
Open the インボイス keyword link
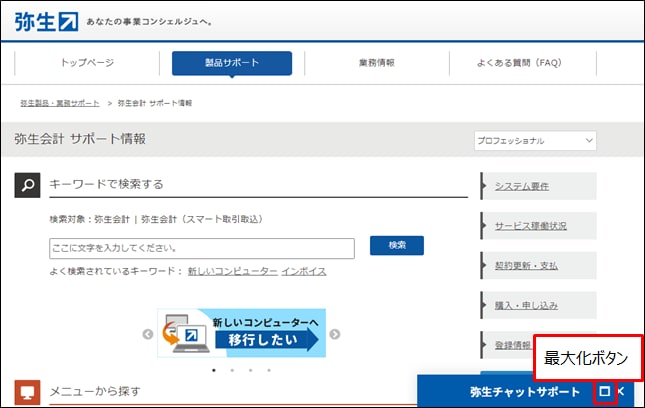pyautogui.click(x=304, y=271)
